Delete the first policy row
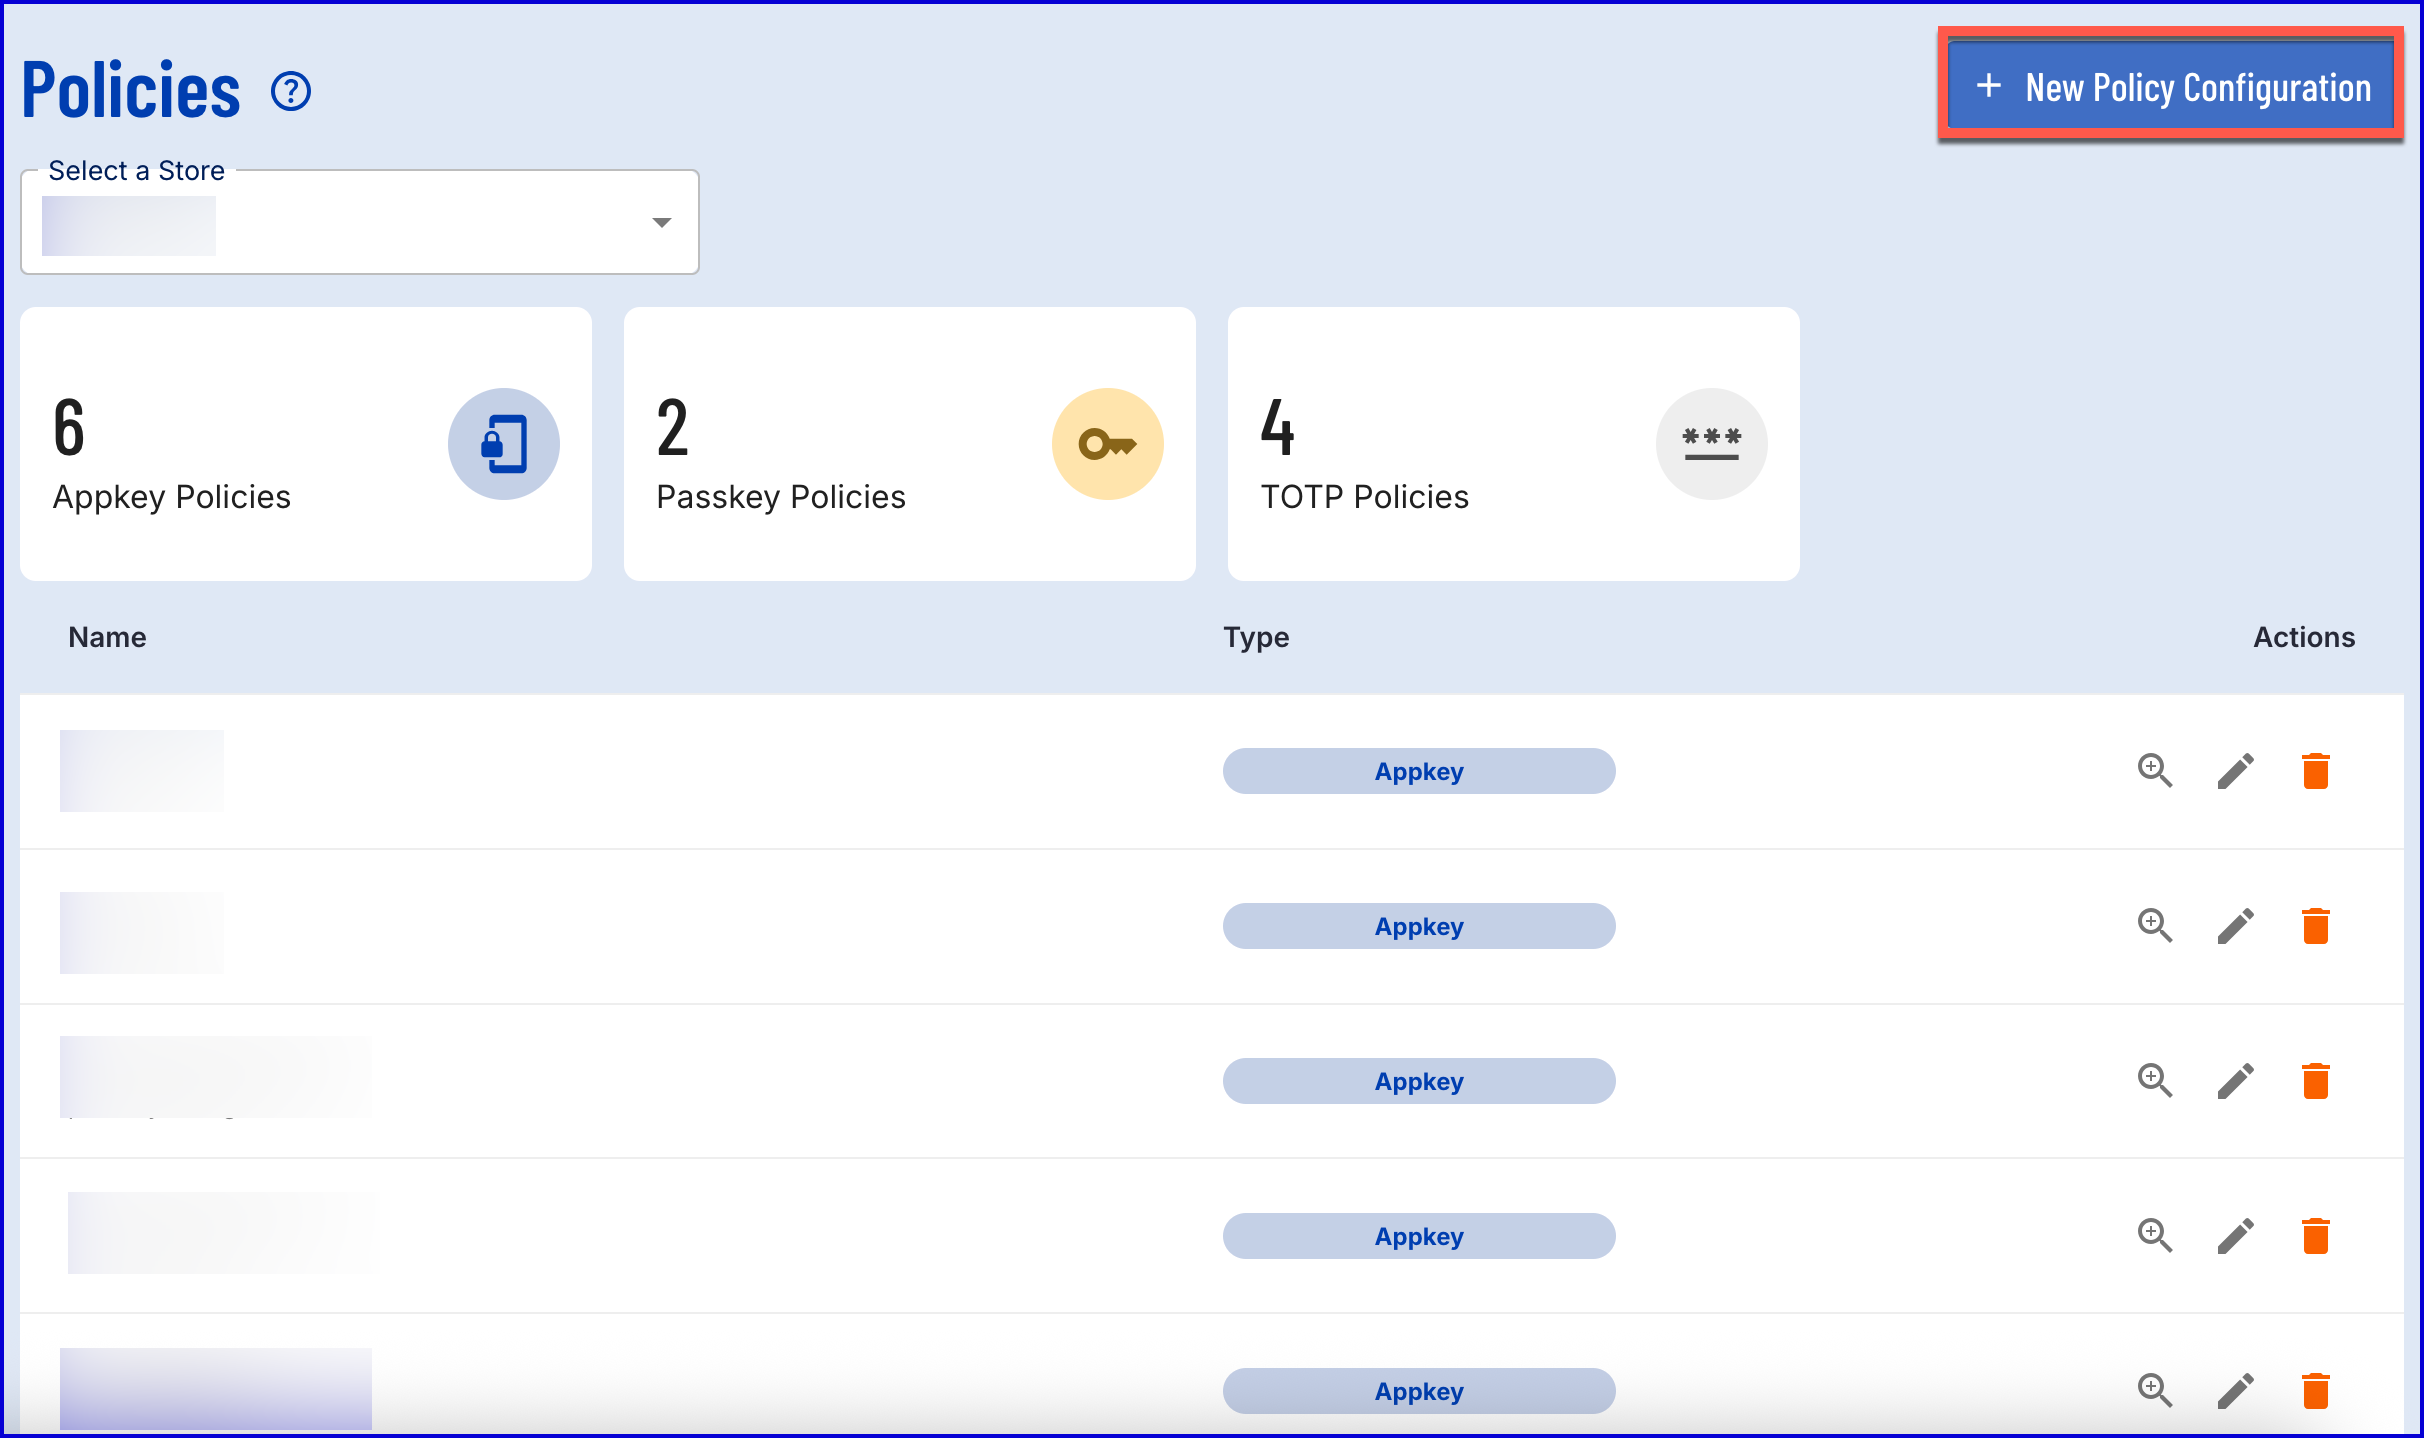The width and height of the screenshot is (2424, 1438). point(2315,771)
